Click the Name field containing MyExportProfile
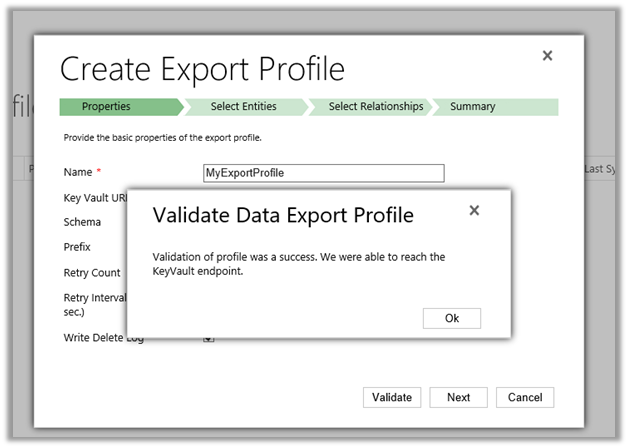Screen dimensions: 628x448 point(323,173)
